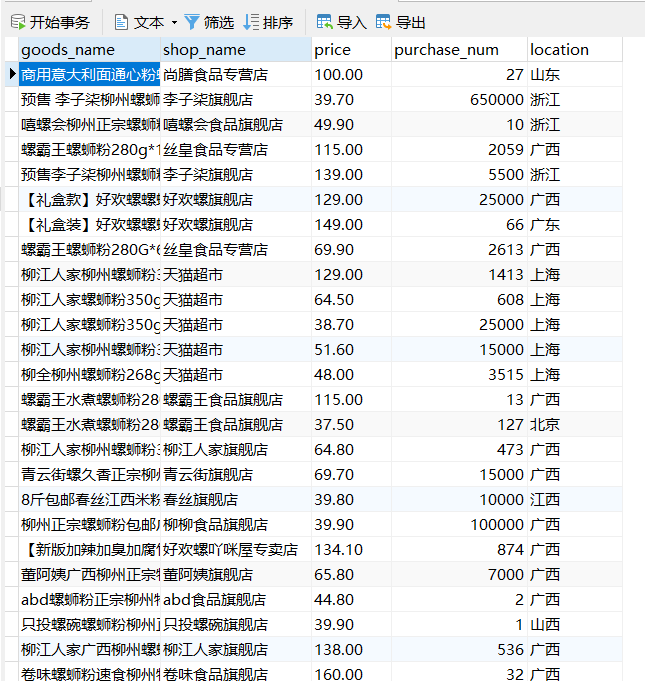Select goods cell 螺霸王螺蛳粉280g*1
The image size is (645, 681).
click(x=89, y=149)
